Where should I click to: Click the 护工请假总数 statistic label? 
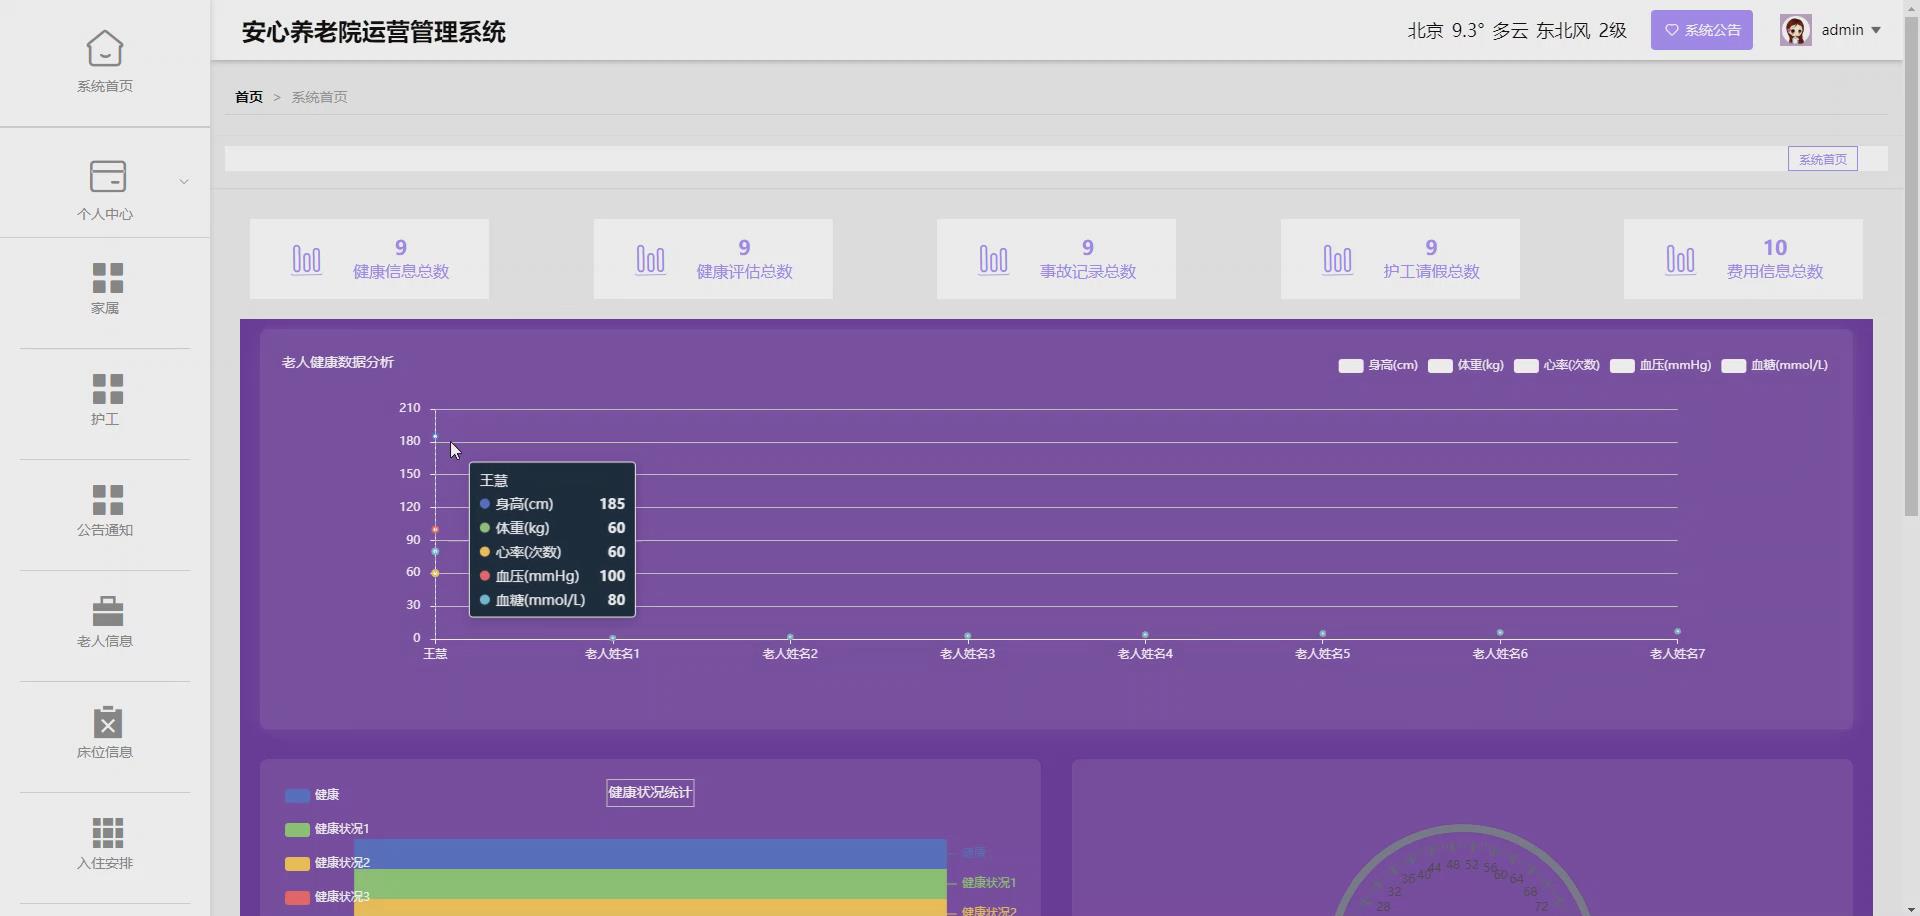click(x=1431, y=272)
